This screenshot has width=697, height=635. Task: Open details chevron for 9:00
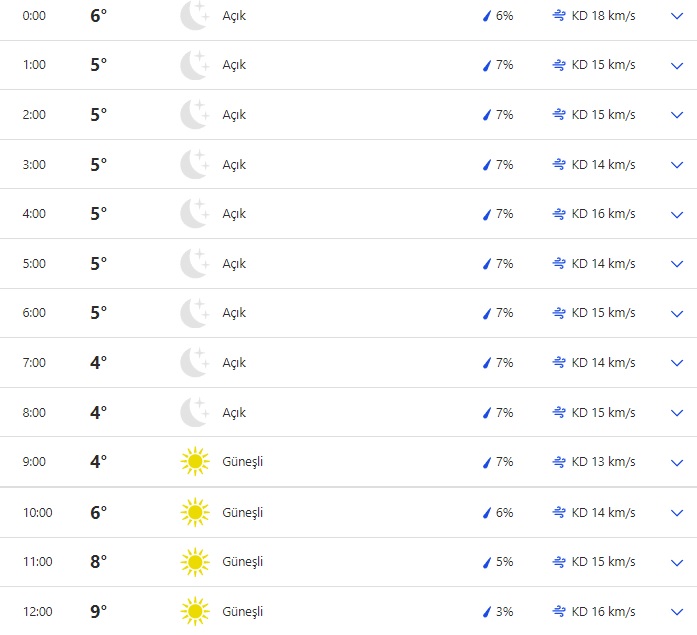676,462
